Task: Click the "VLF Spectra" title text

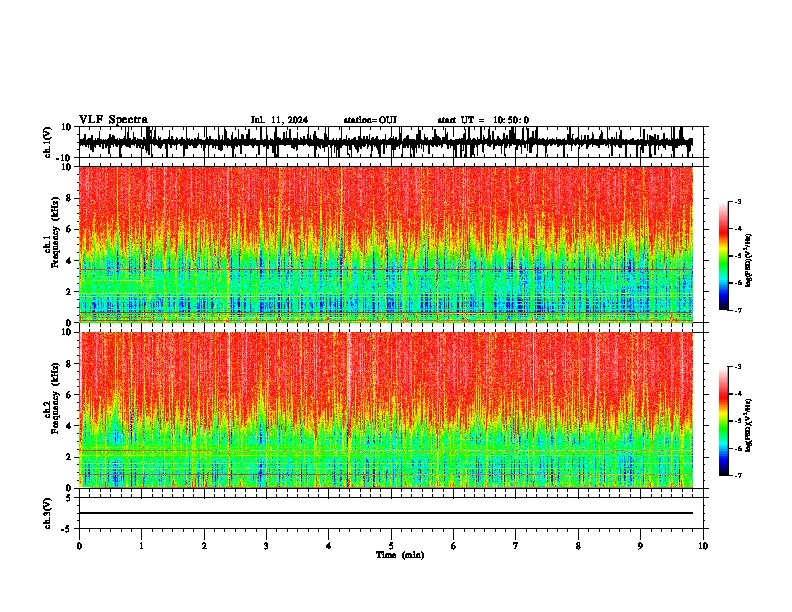Action: pyautogui.click(x=114, y=120)
